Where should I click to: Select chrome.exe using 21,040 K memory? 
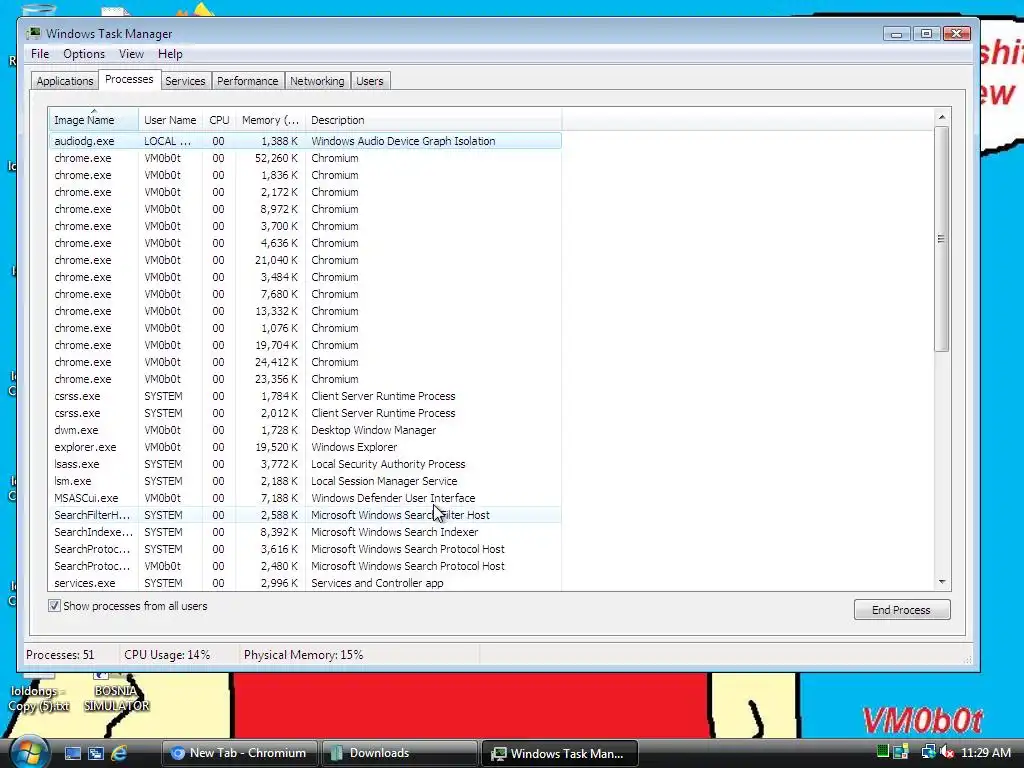point(305,260)
